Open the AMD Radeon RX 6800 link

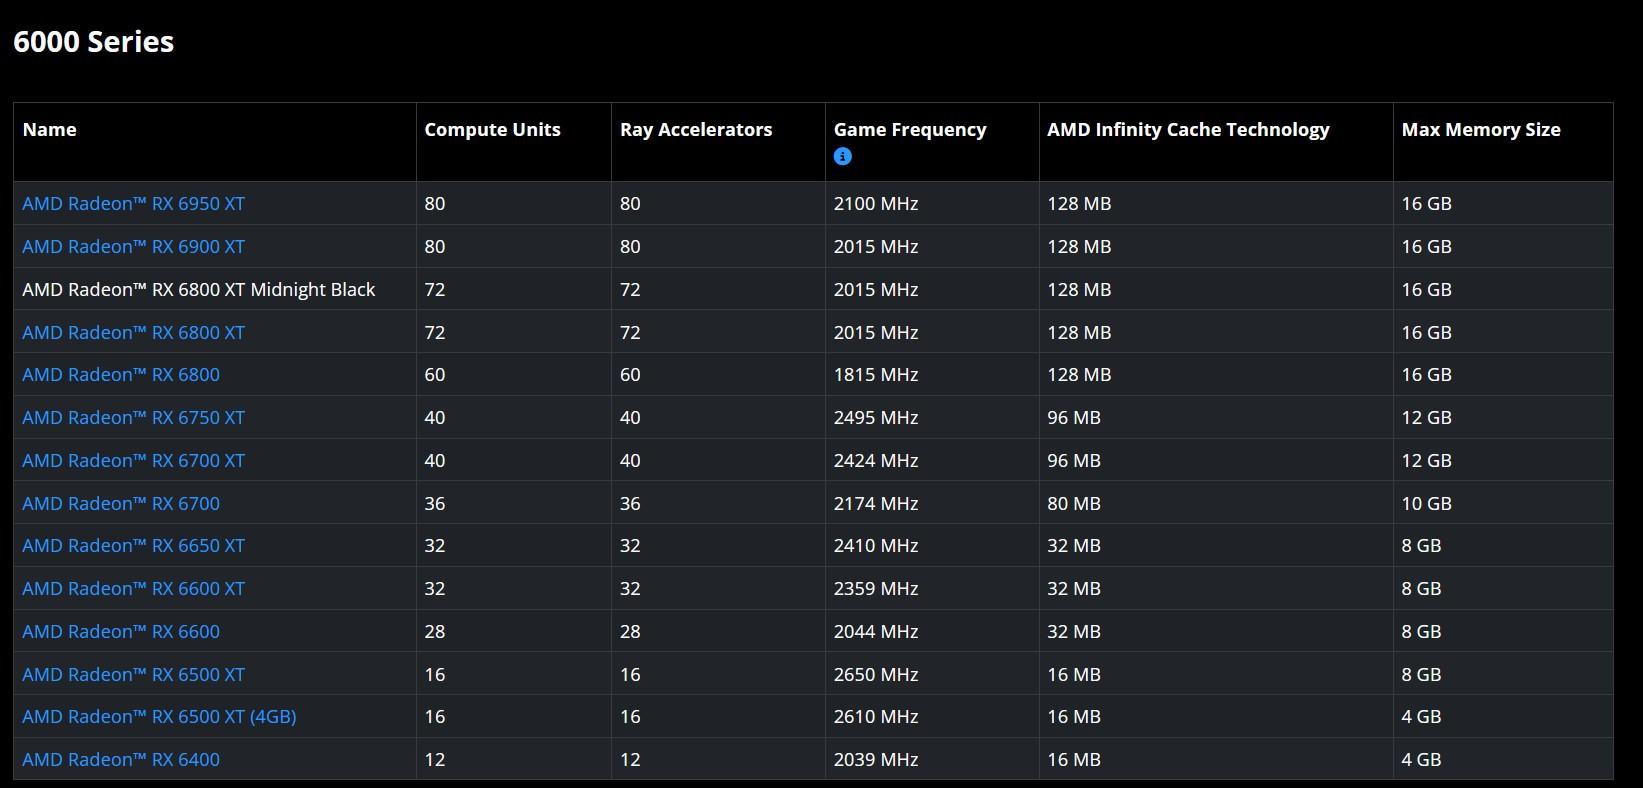pos(121,375)
